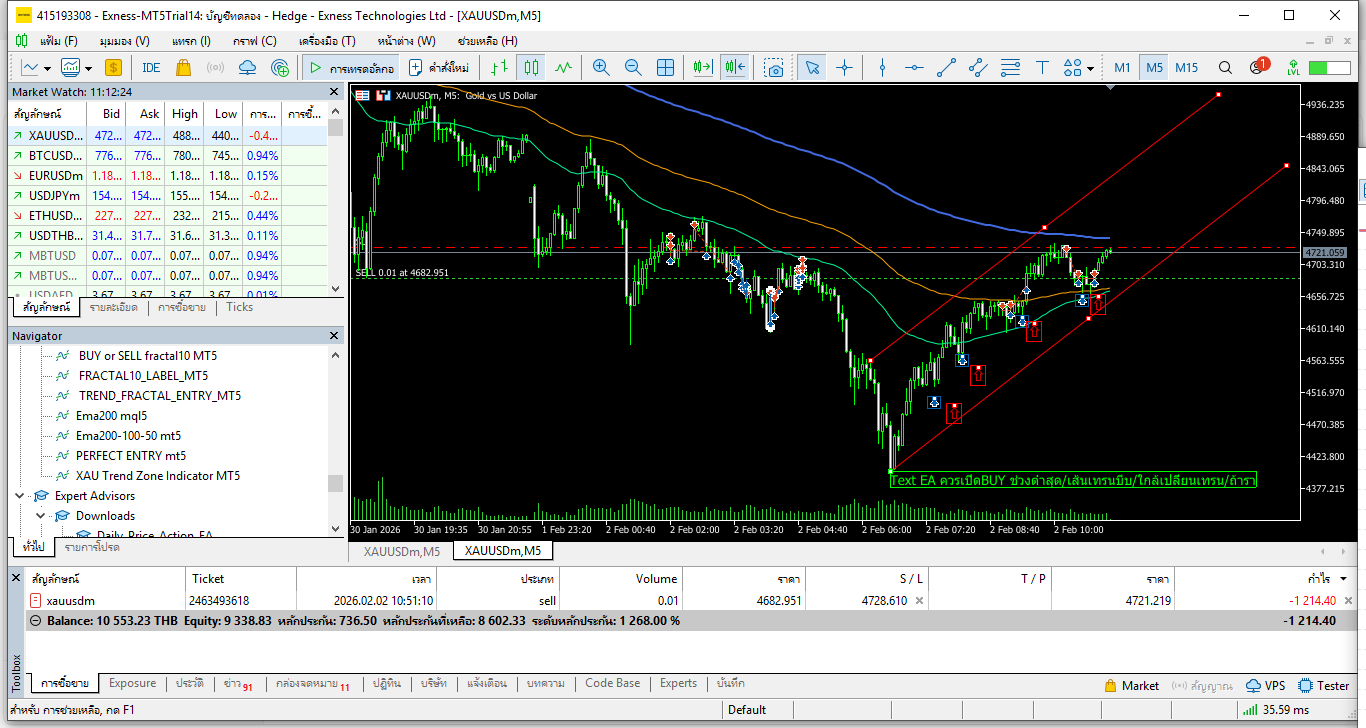The width and height of the screenshot is (1366, 728).
Task: Click the tile windows grid icon
Action: (665, 67)
